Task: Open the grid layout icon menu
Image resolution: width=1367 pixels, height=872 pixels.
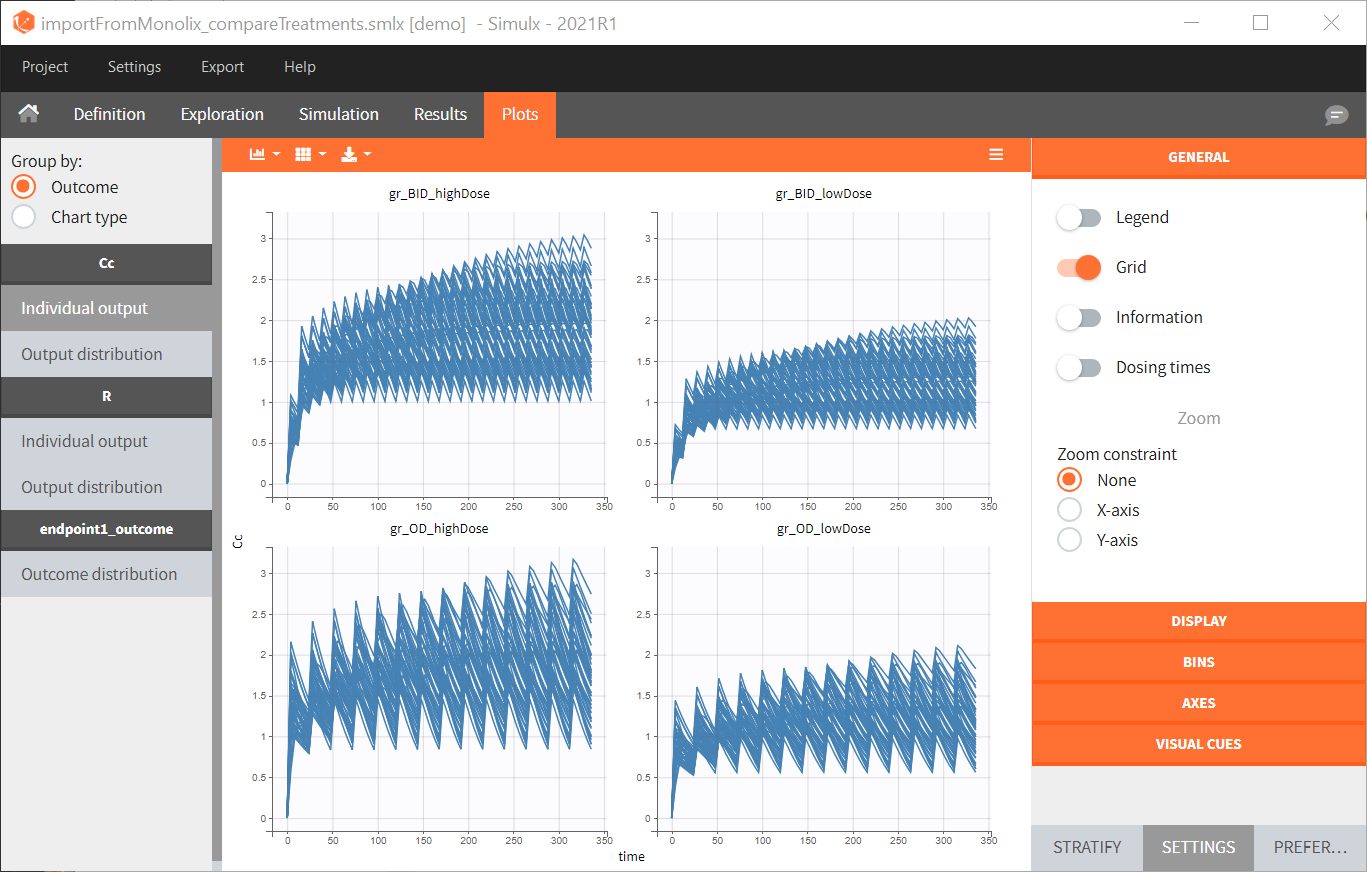Action: pos(310,154)
